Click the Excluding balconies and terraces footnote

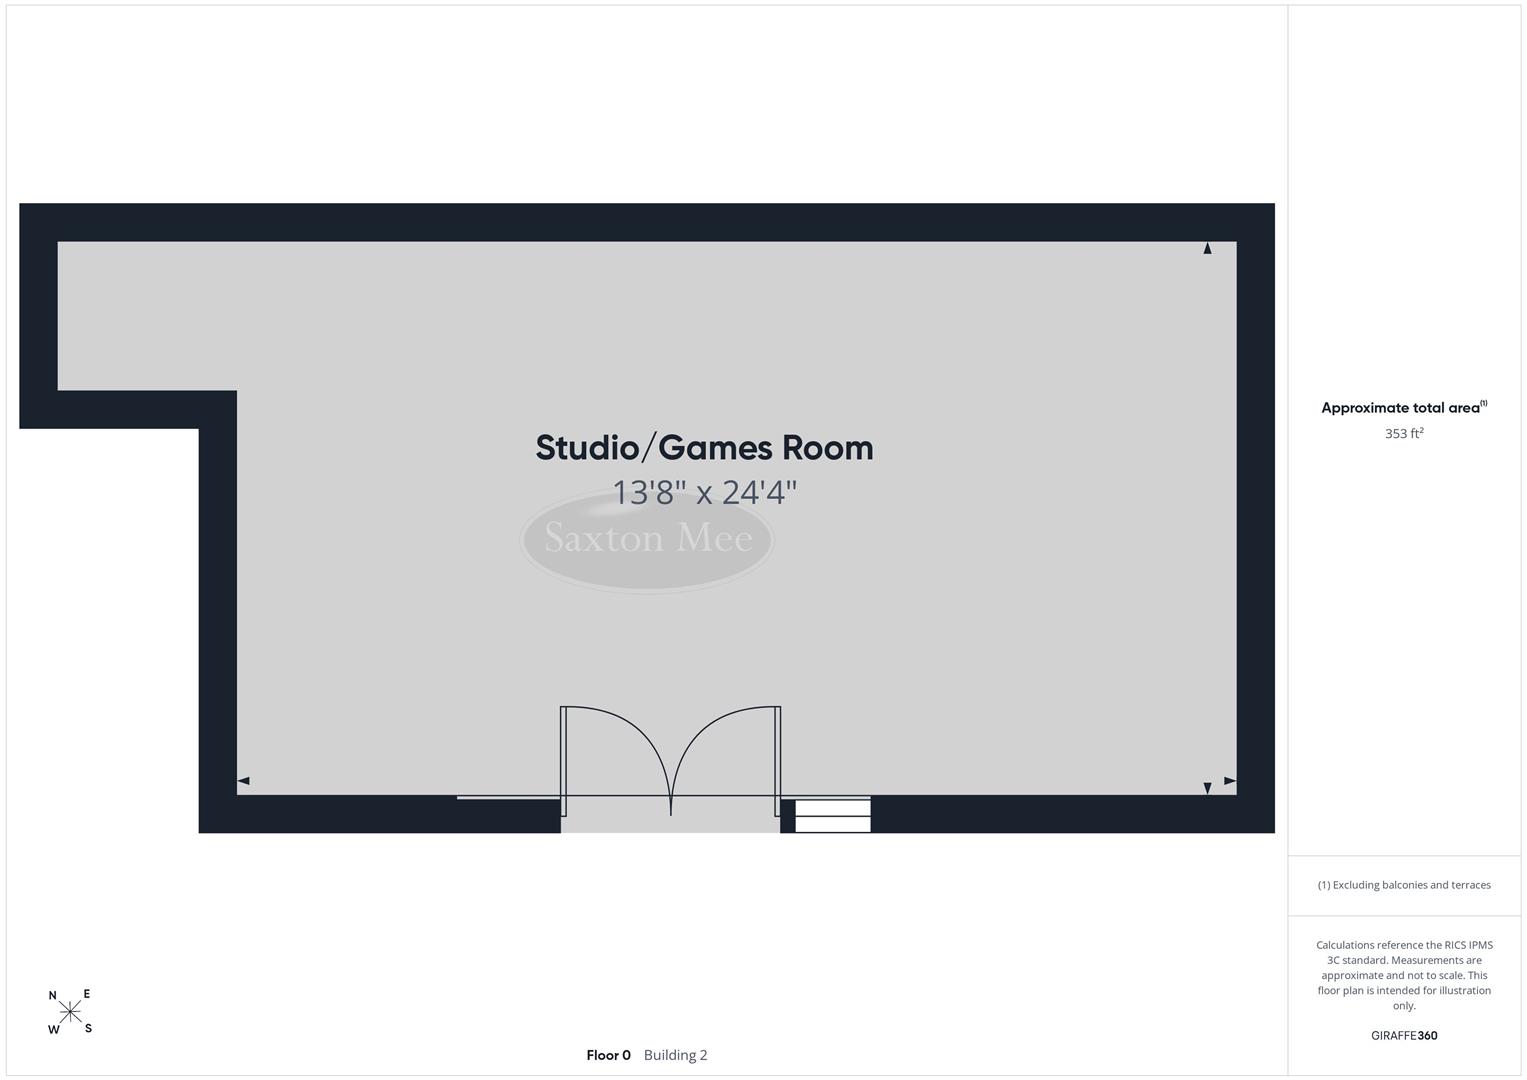point(1404,885)
